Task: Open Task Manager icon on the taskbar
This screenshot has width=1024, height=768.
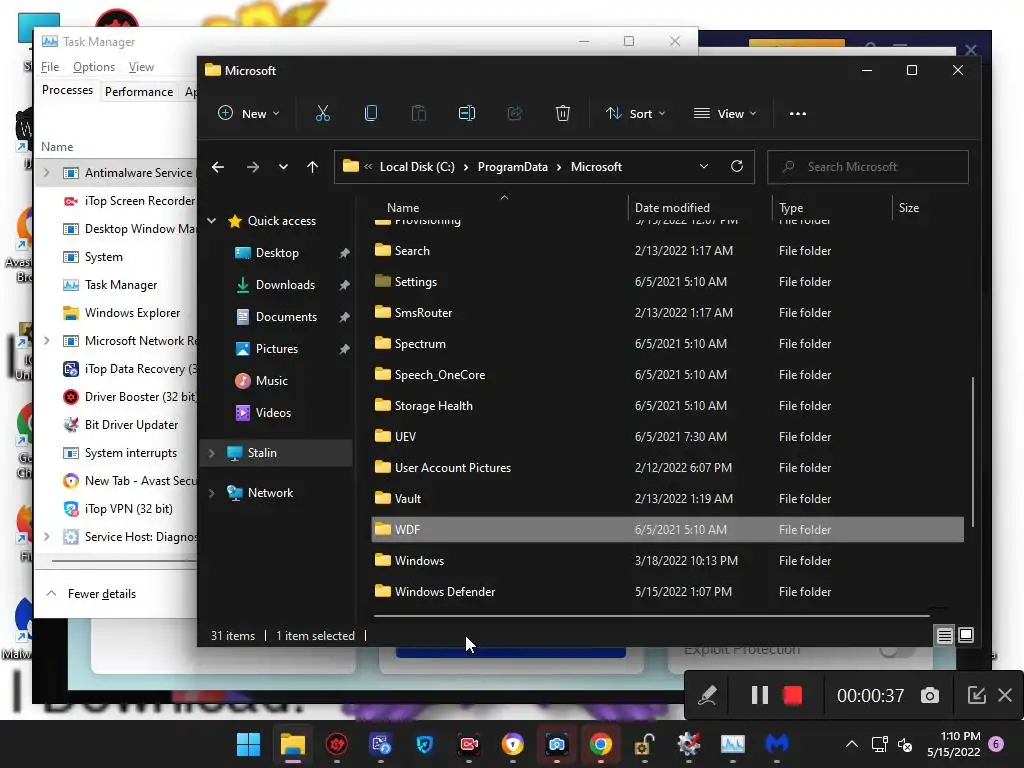Action: [733, 744]
